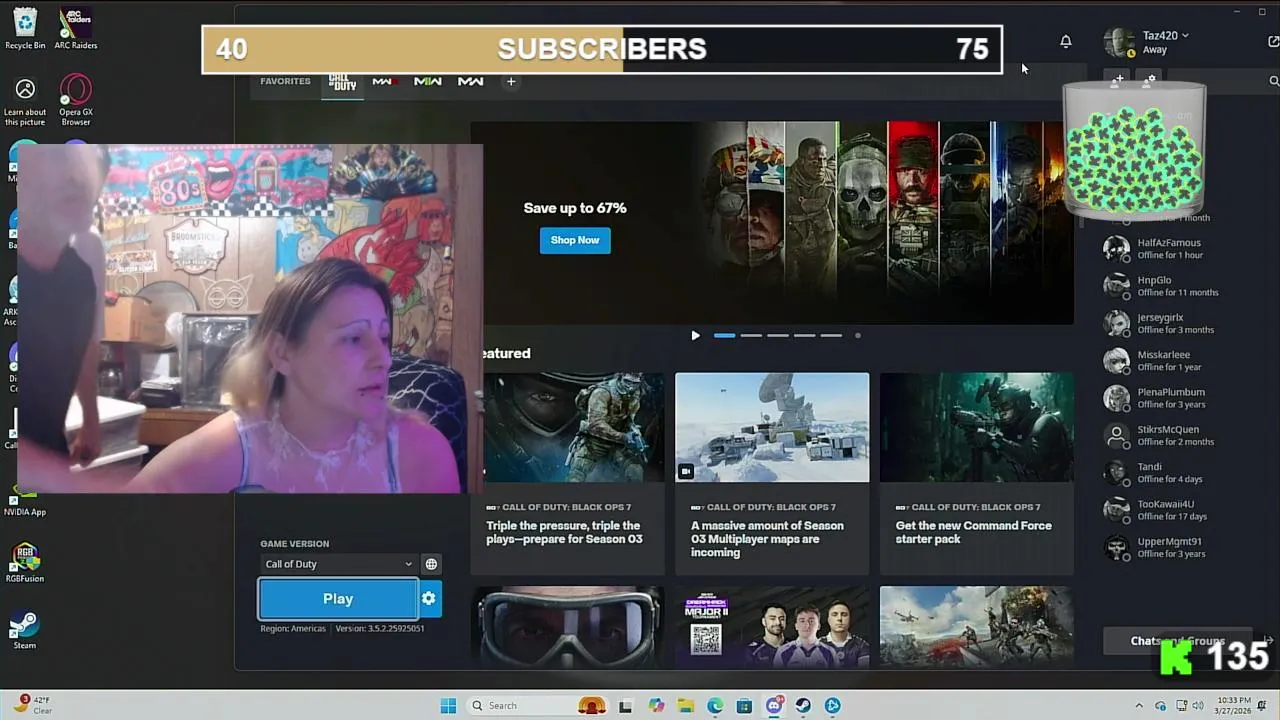Open the clock showing 10:33 PM

point(1234,706)
